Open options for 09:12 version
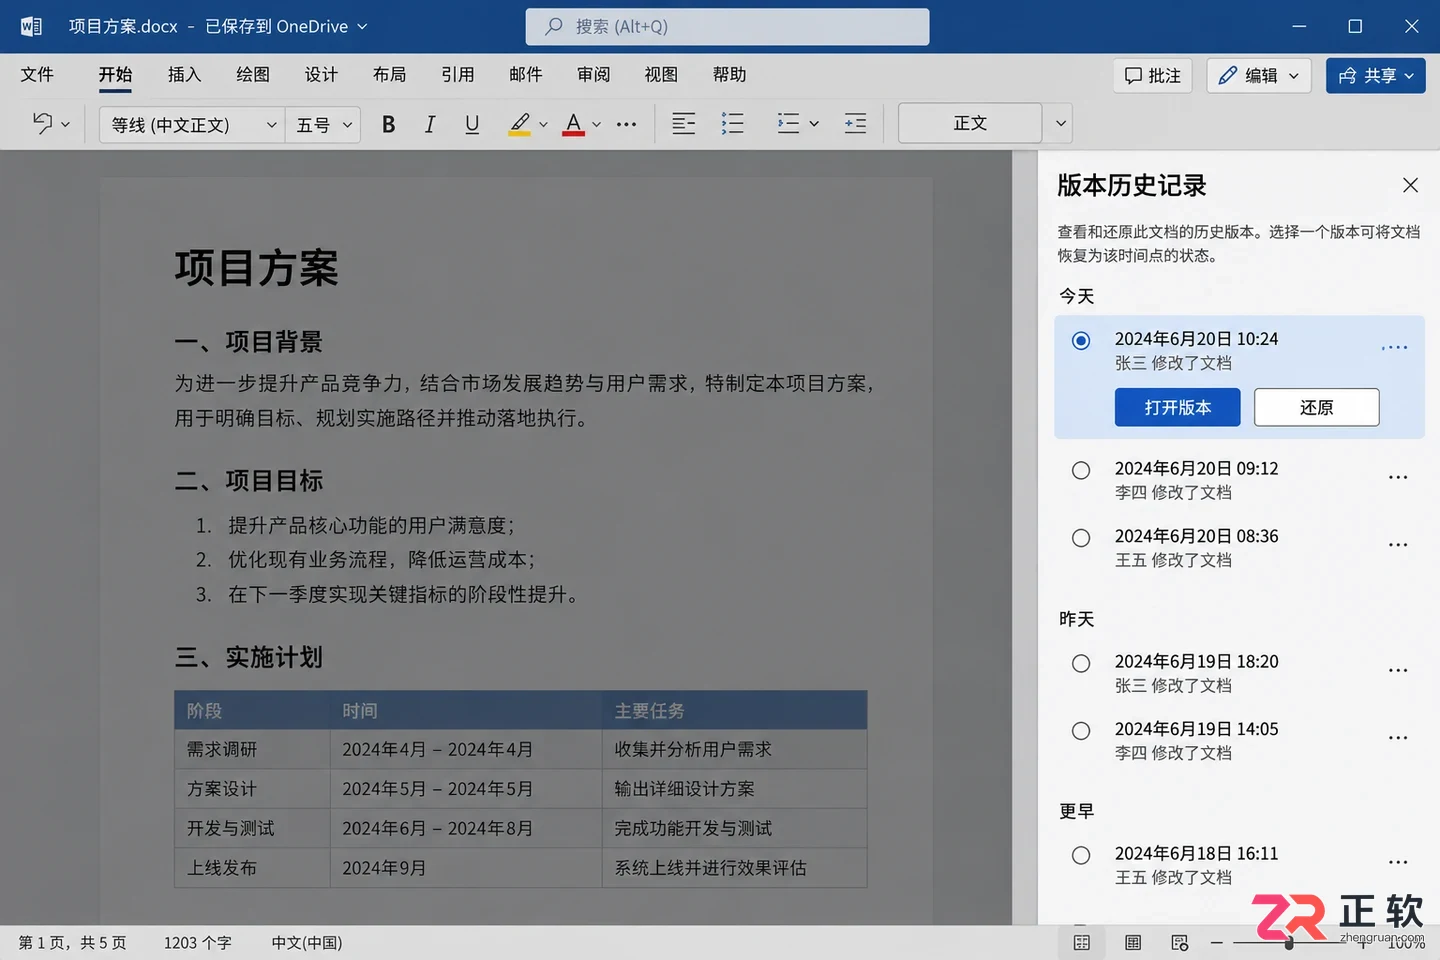 (x=1398, y=477)
